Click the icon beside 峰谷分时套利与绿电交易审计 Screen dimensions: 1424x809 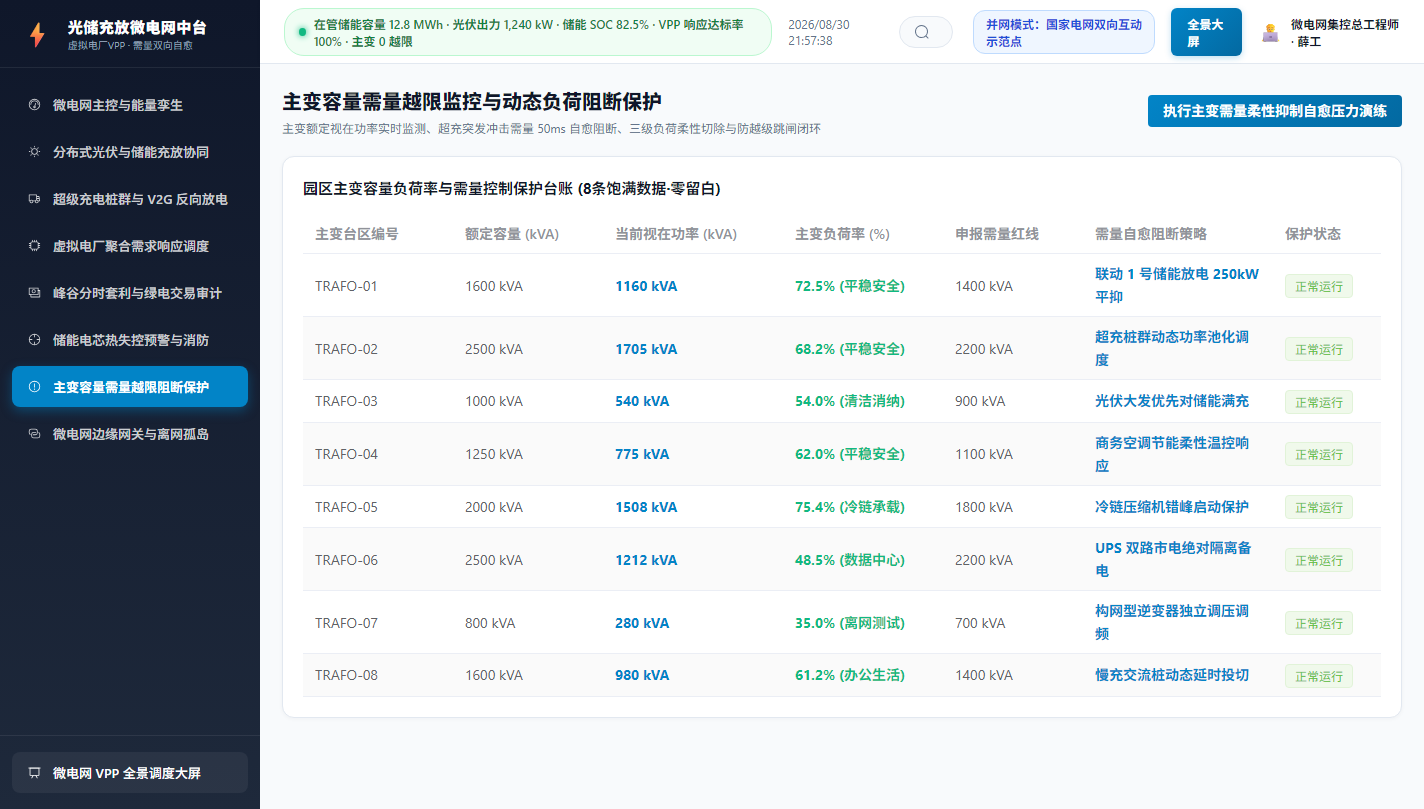(x=34, y=293)
